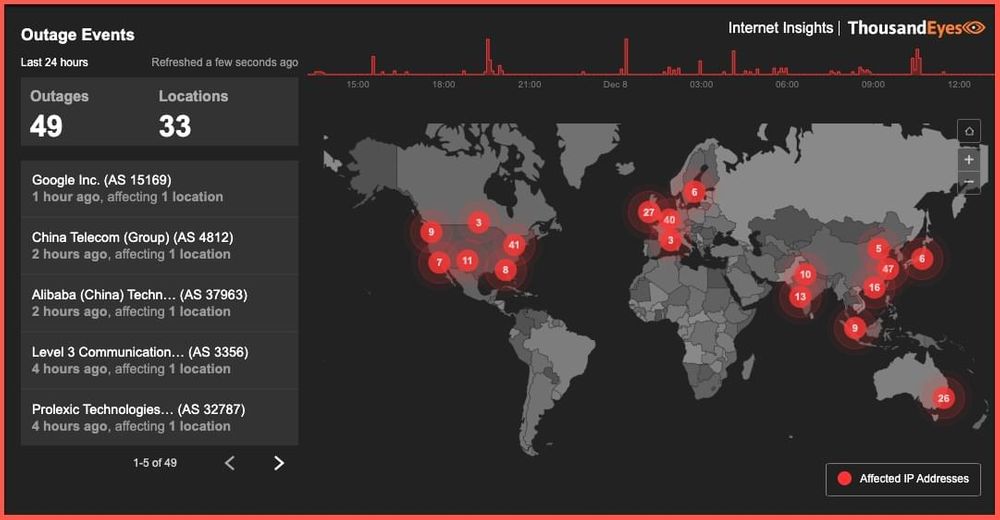Screen dimensions: 1000x520
Task: Click the map cluster labeled 40
Action: [x=669, y=220]
